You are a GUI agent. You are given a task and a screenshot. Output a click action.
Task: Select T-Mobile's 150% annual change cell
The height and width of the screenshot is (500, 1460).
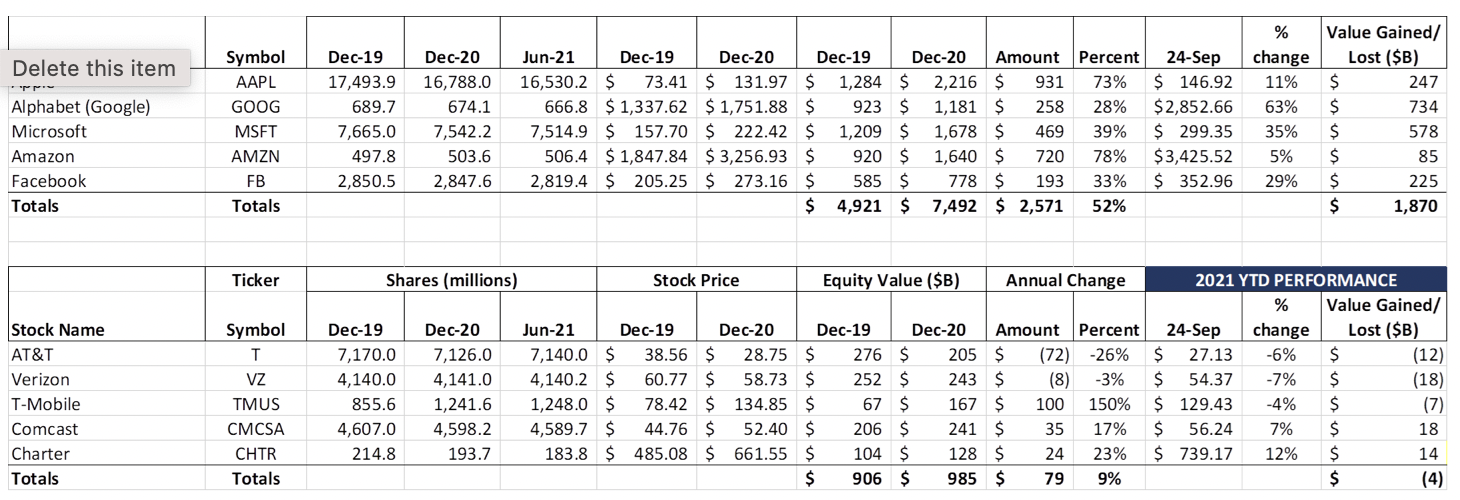pyautogui.click(x=1110, y=404)
